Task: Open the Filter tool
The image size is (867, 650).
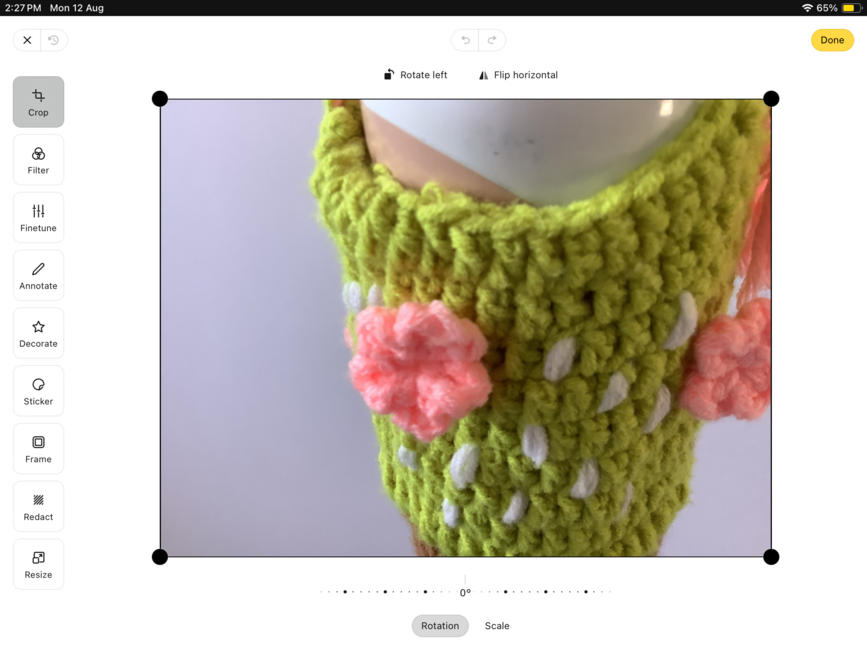Action: (38, 160)
